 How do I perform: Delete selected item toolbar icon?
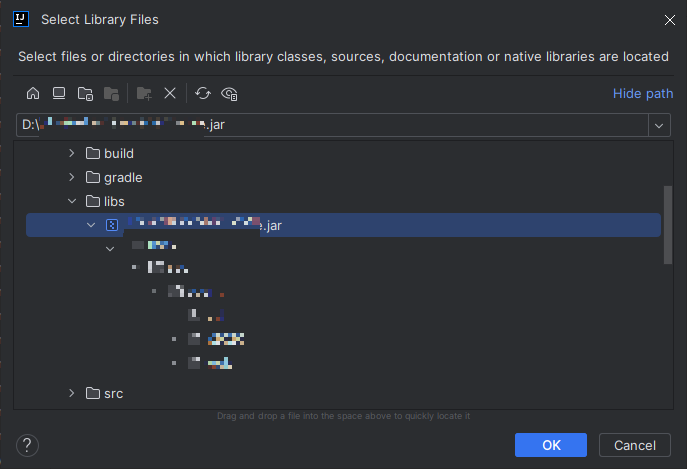[170, 93]
